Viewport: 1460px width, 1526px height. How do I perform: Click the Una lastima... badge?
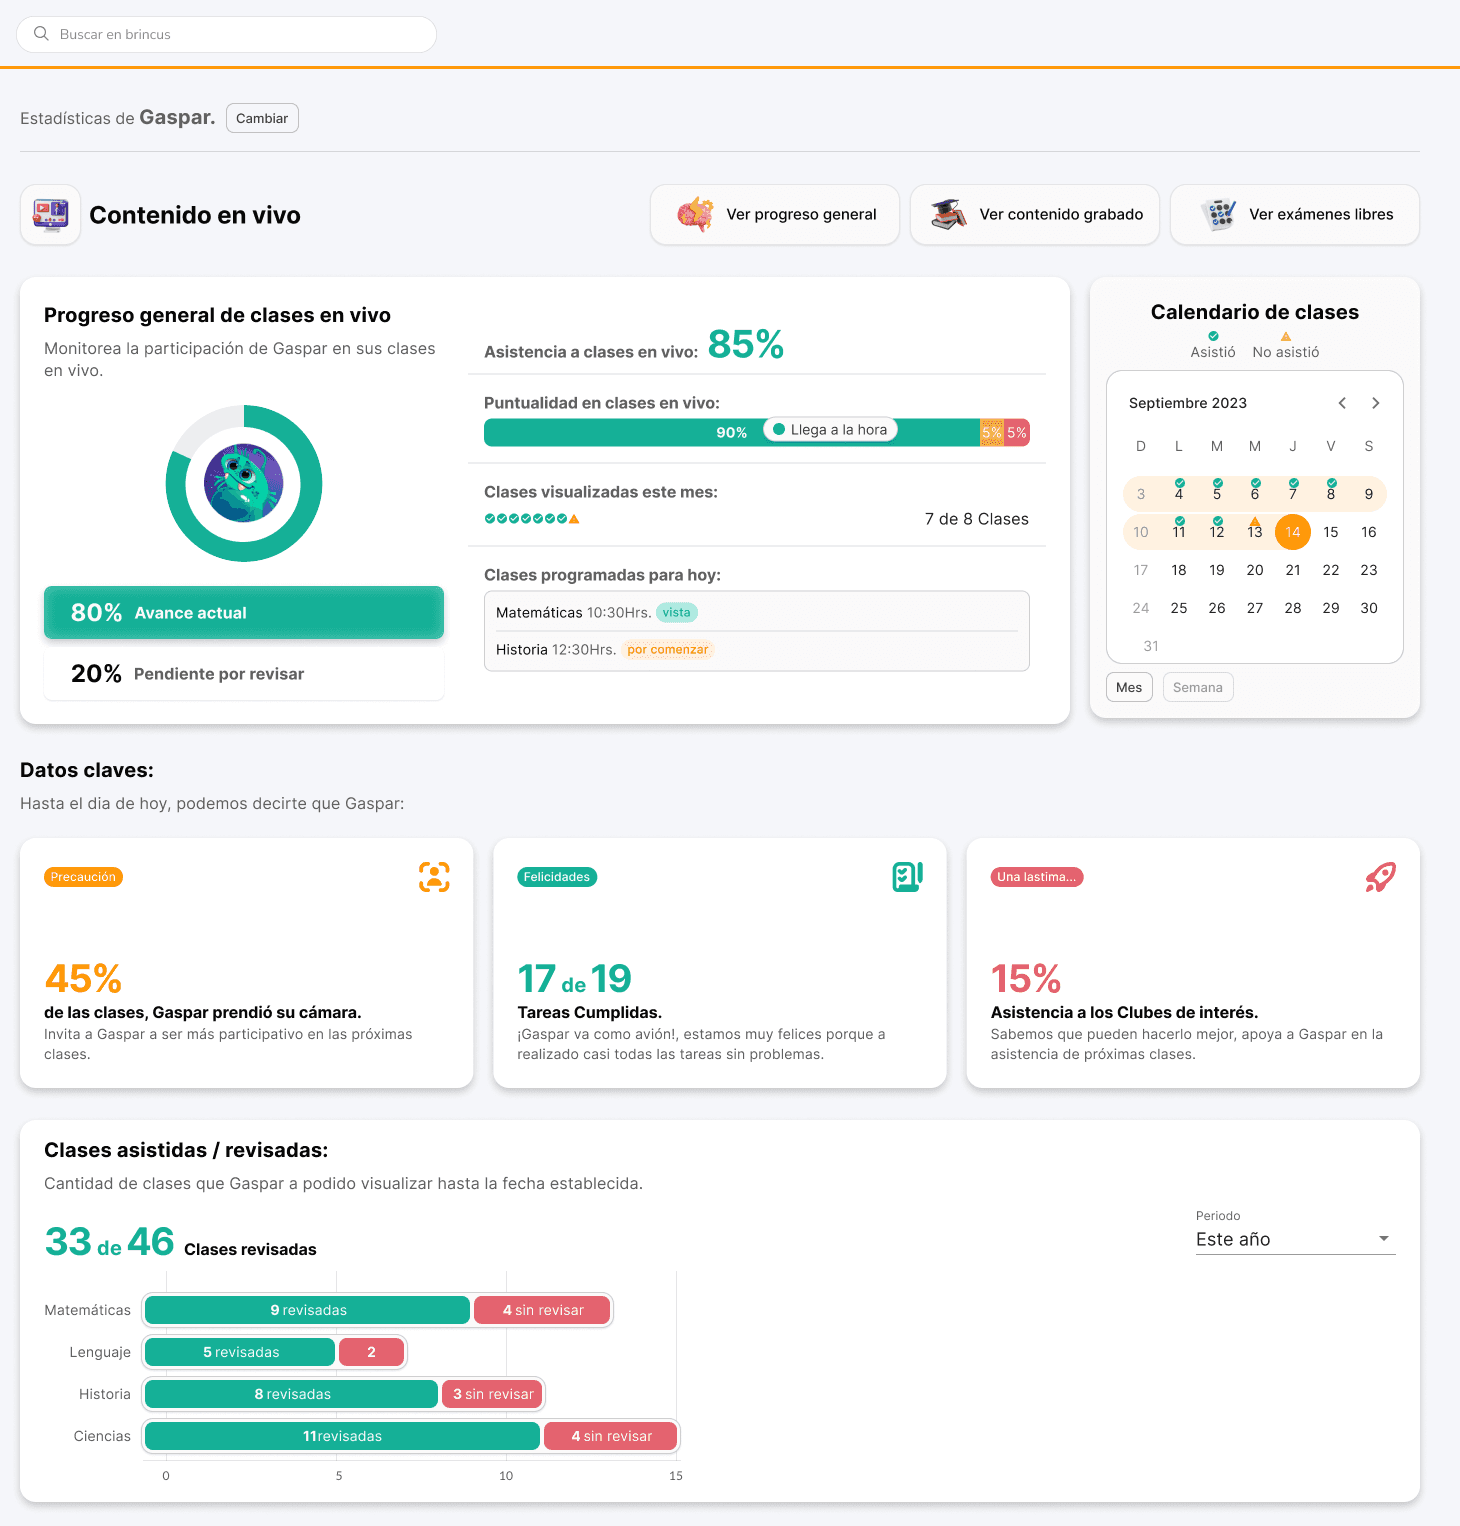1037,877
